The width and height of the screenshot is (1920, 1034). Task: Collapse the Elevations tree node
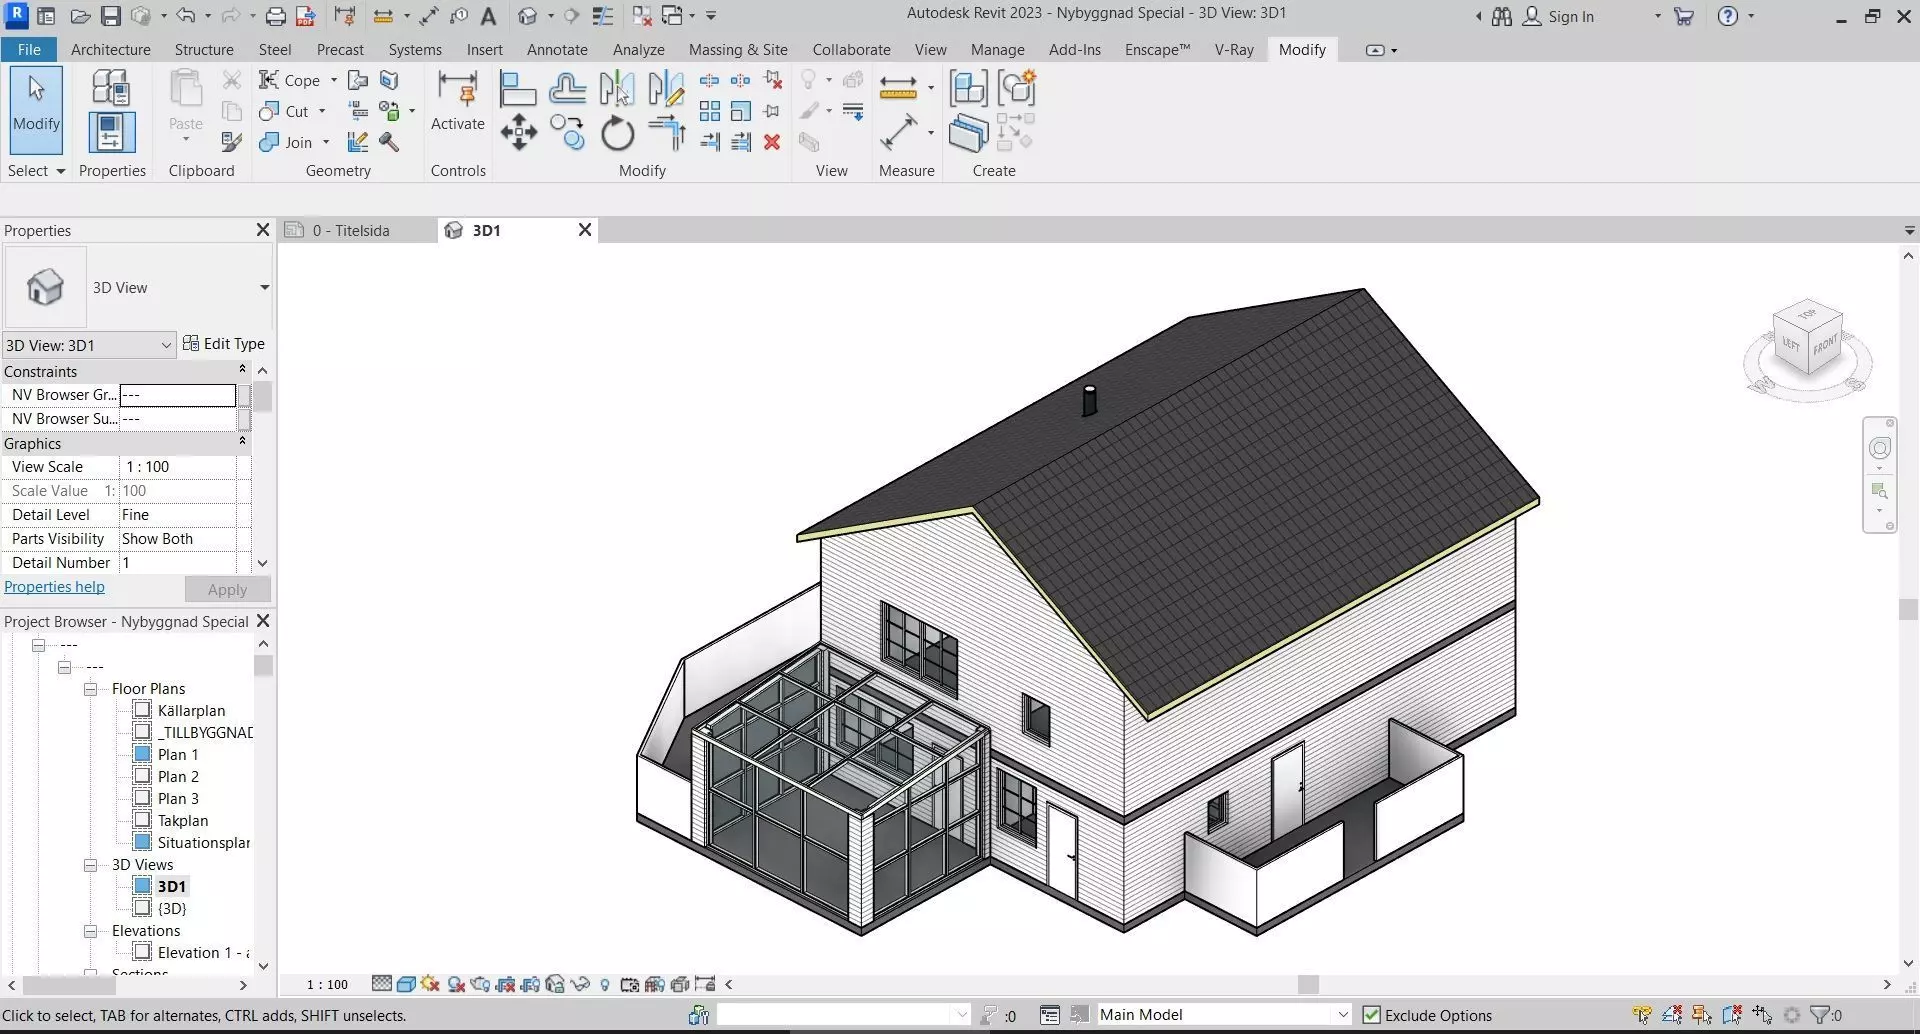90,931
